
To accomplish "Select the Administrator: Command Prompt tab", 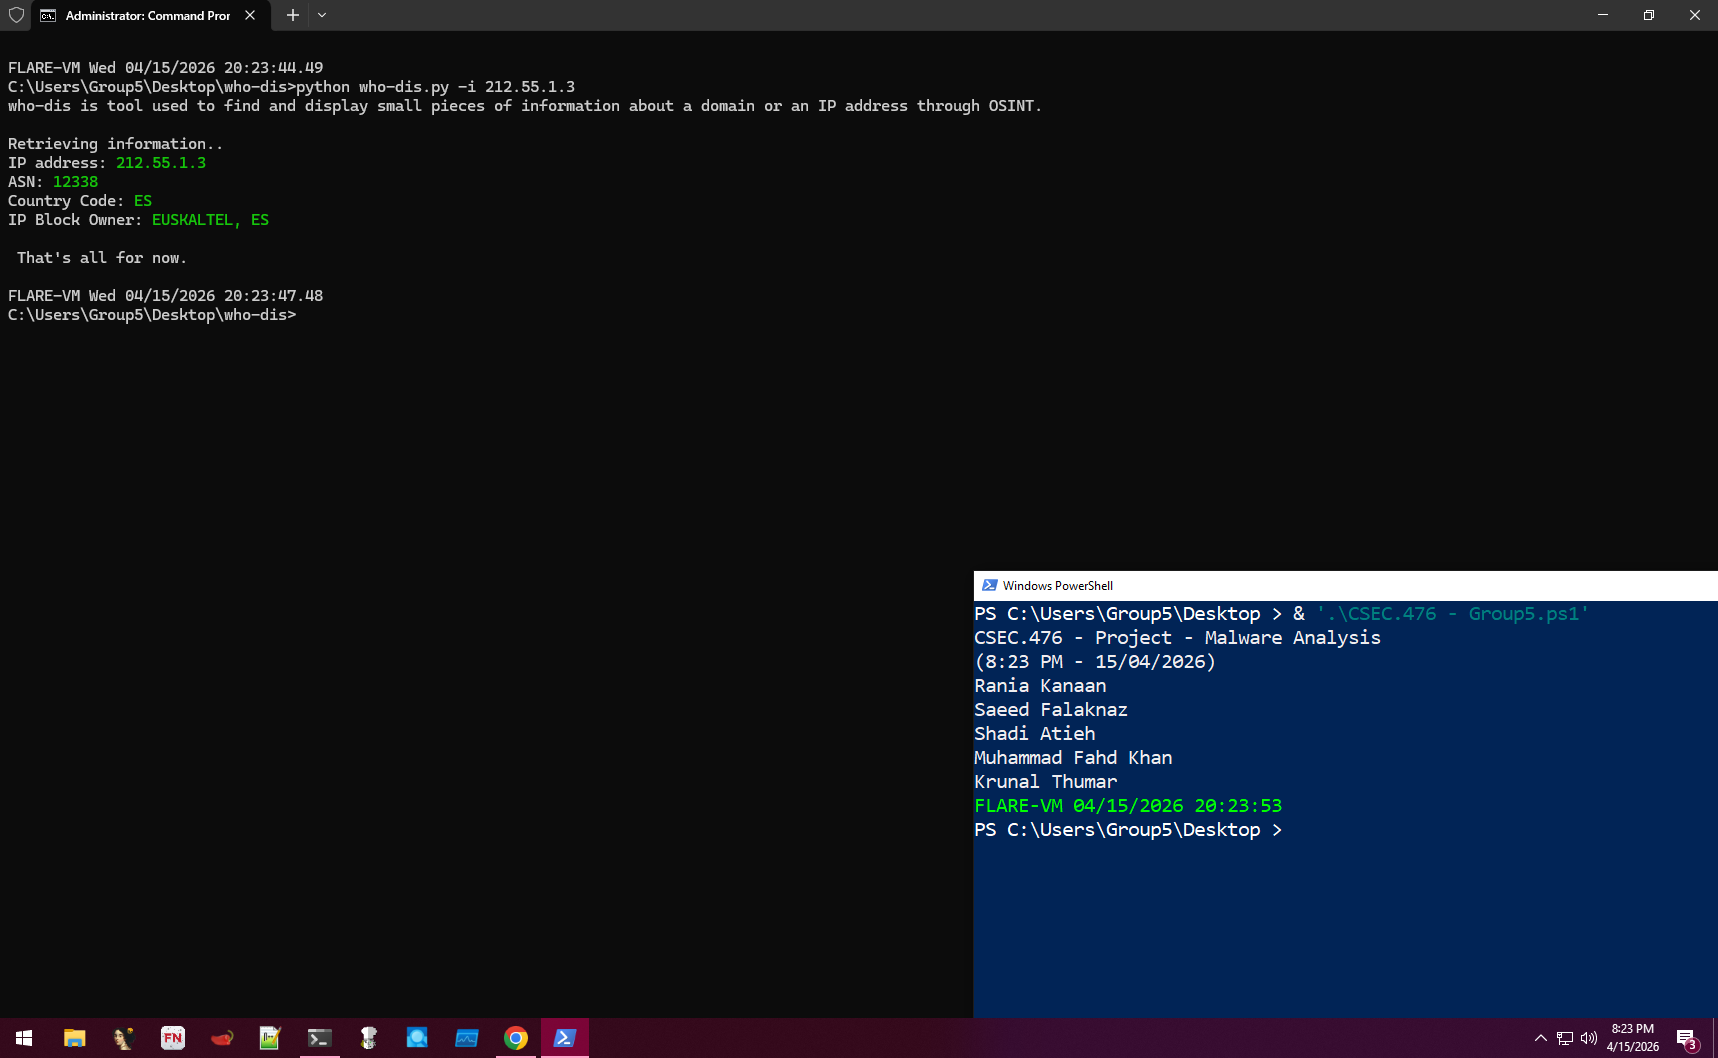I will (148, 15).
